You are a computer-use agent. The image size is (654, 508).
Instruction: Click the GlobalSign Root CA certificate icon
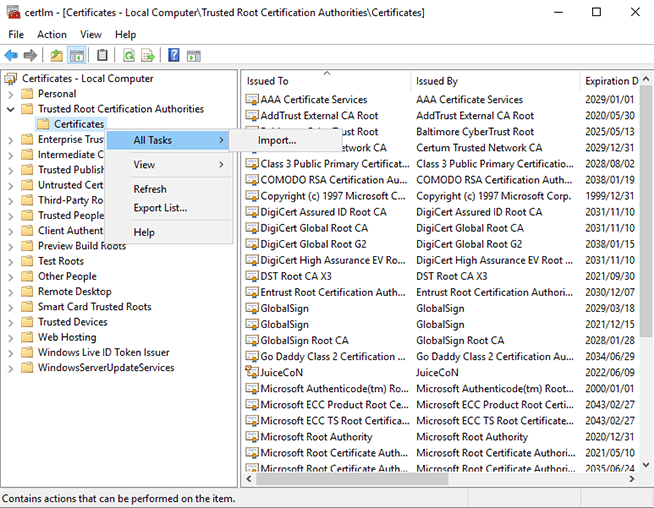coord(252,340)
